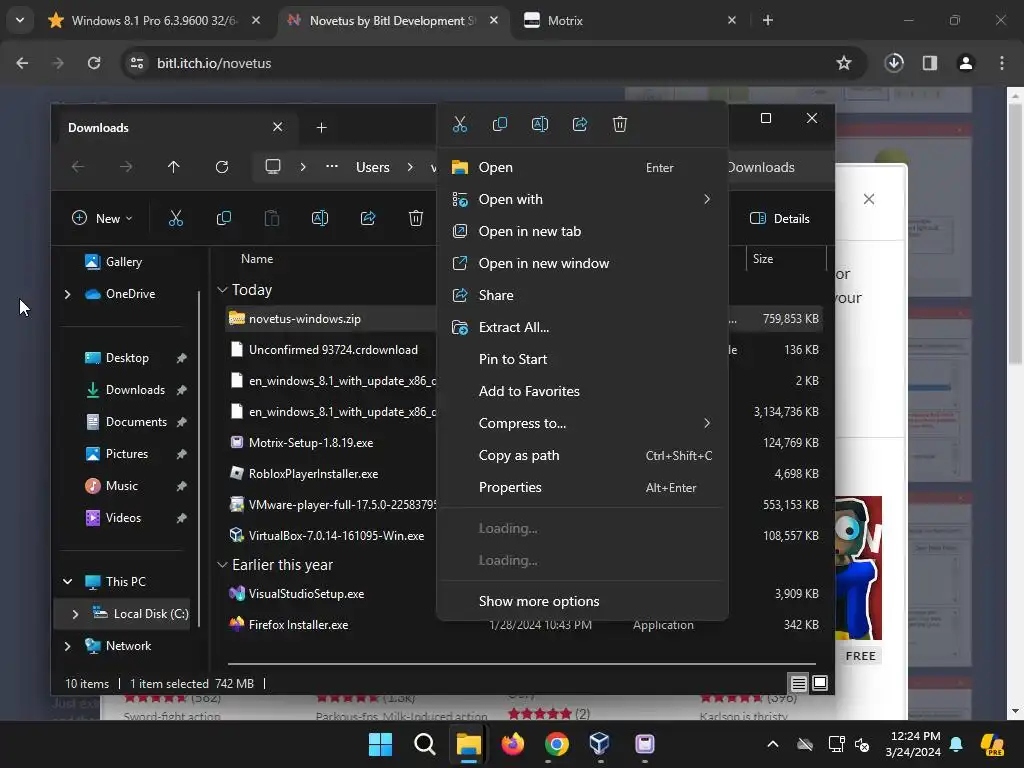Select Open in new tab
This screenshot has height=768, width=1024.
(582, 231)
